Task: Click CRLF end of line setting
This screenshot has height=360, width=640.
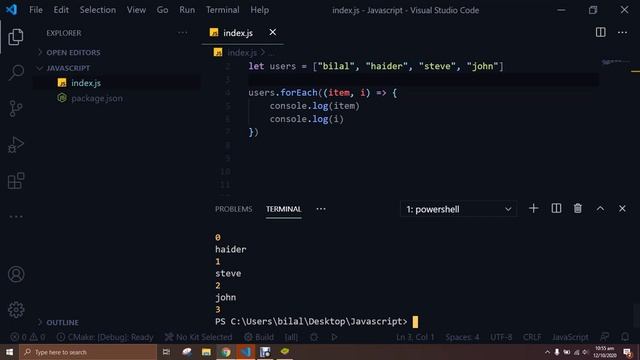Action: point(532,337)
